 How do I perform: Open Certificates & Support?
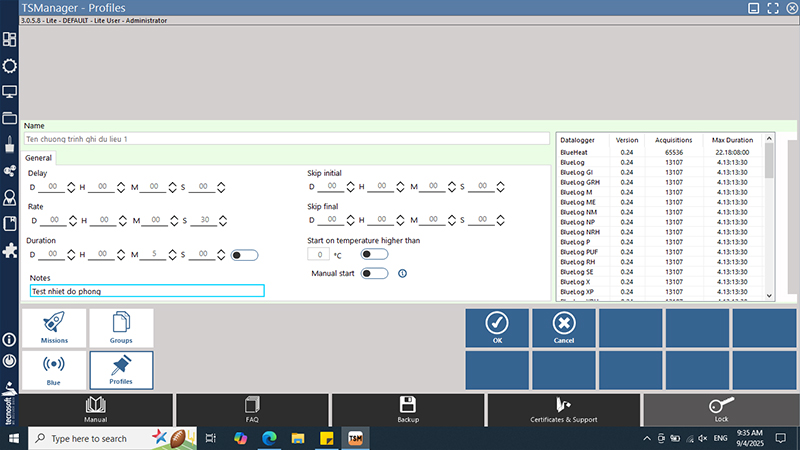tap(563, 409)
